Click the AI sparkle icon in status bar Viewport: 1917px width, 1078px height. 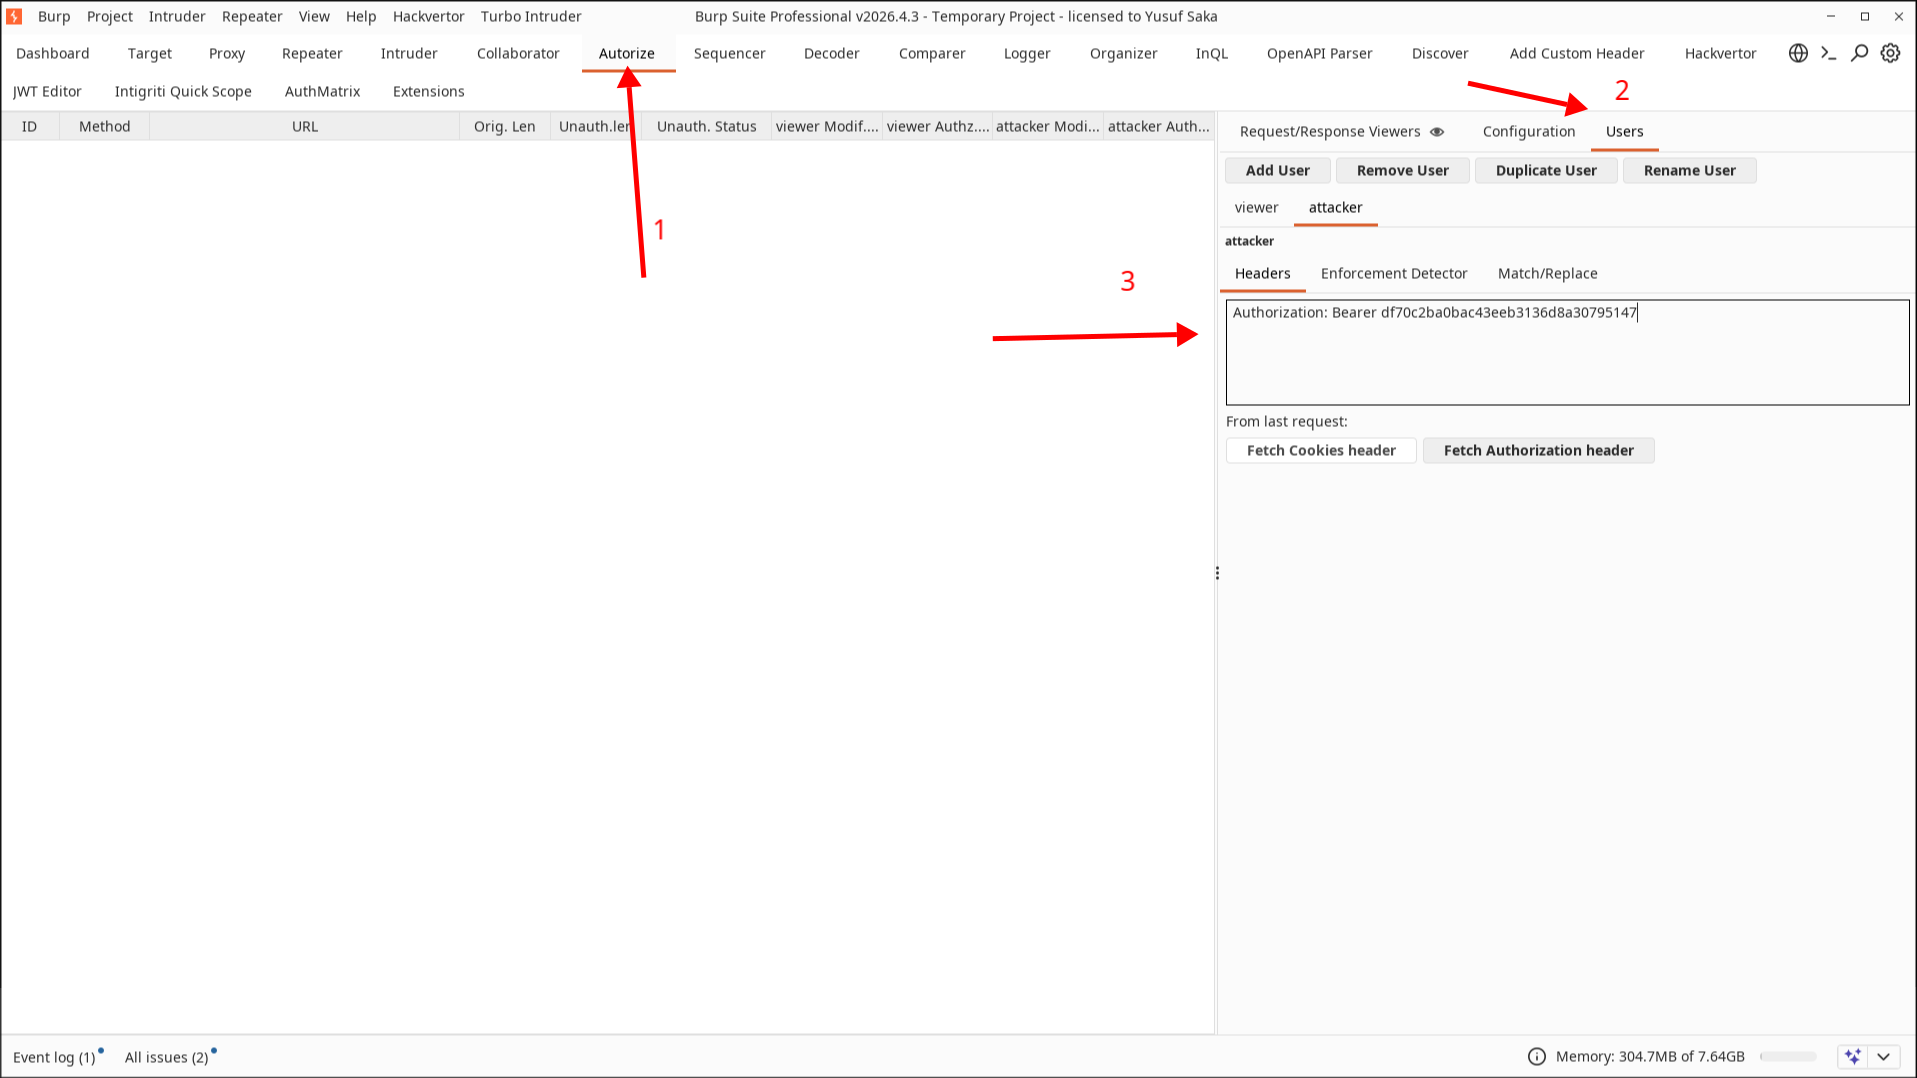(1853, 1056)
